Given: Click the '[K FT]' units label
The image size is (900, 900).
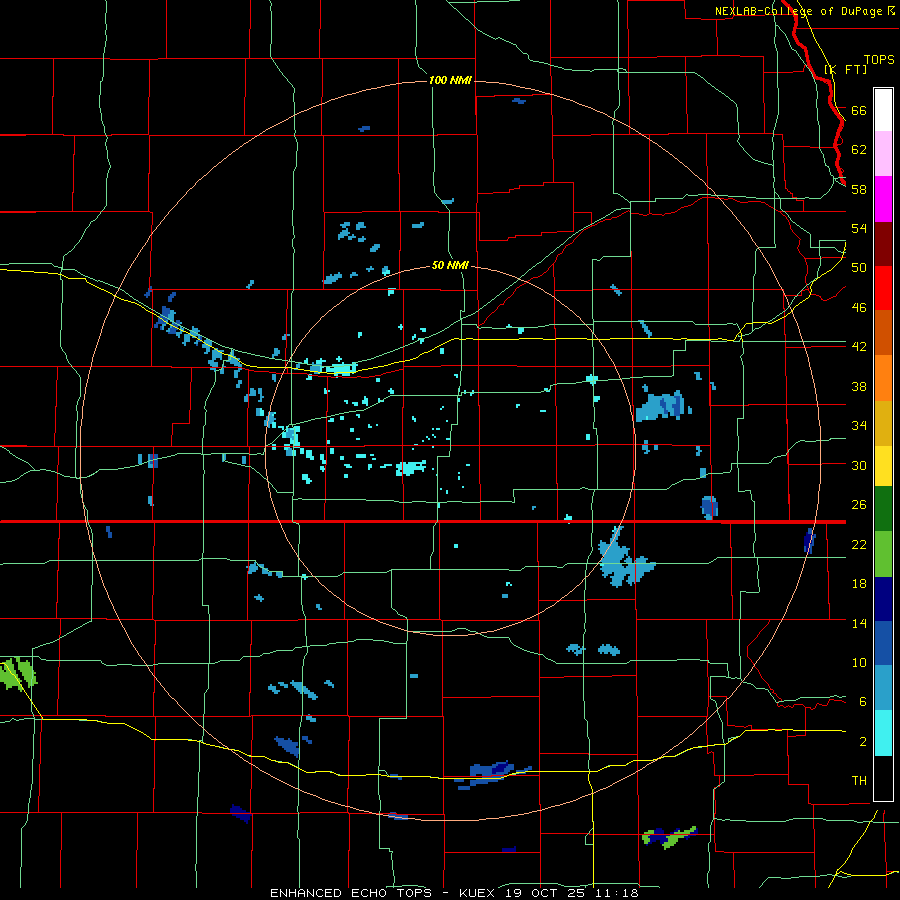Looking at the screenshot, I should point(845,69).
